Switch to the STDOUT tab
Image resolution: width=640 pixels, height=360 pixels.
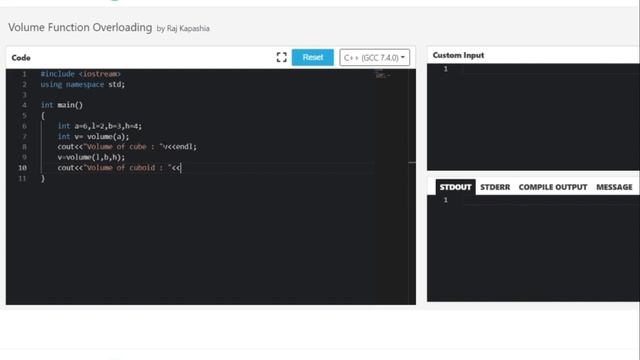coord(455,187)
